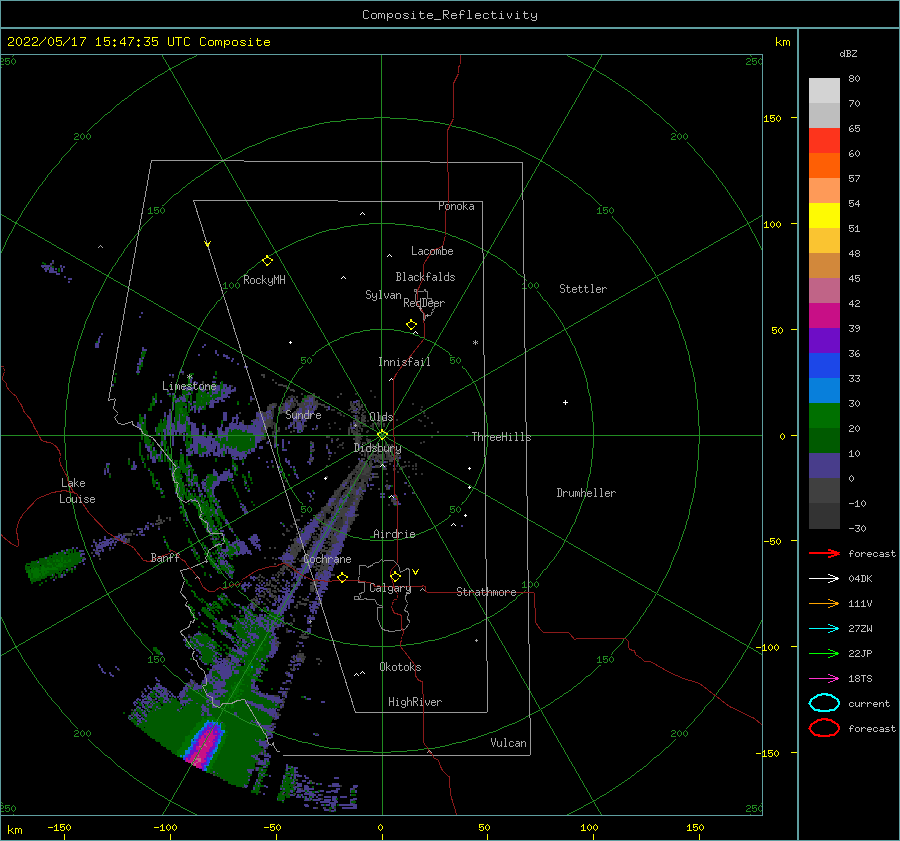Viewport: 900px width, 841px height.
Task: Click the ThreeHills city label
Action: point(501,437)
